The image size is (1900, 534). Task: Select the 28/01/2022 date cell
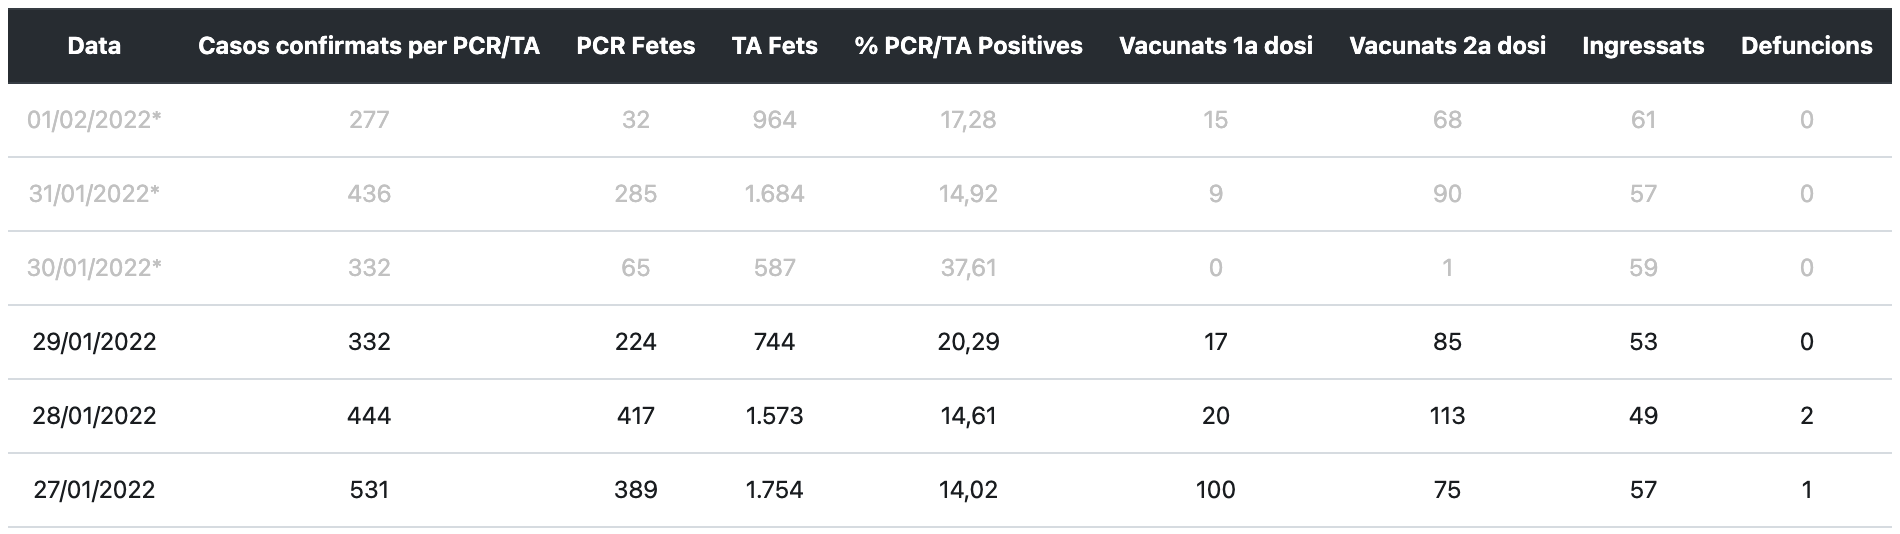[x=94, y=416]
